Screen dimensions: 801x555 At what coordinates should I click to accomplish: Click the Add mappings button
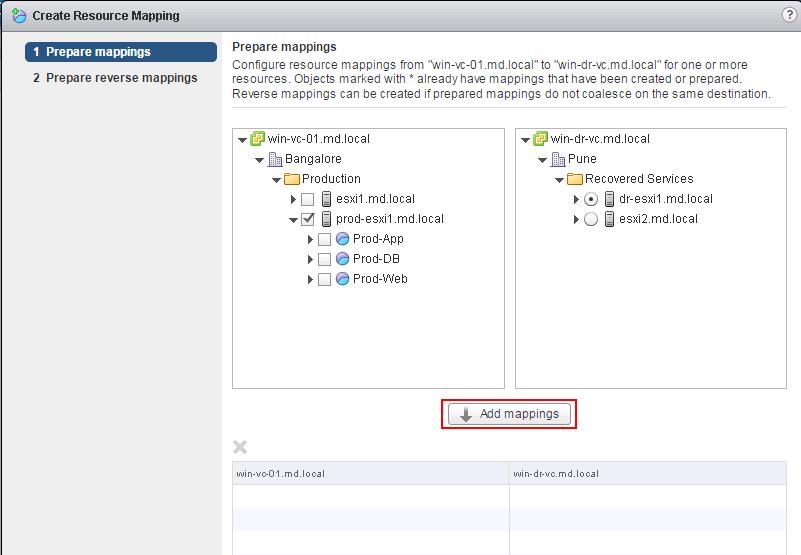[509, 414]
